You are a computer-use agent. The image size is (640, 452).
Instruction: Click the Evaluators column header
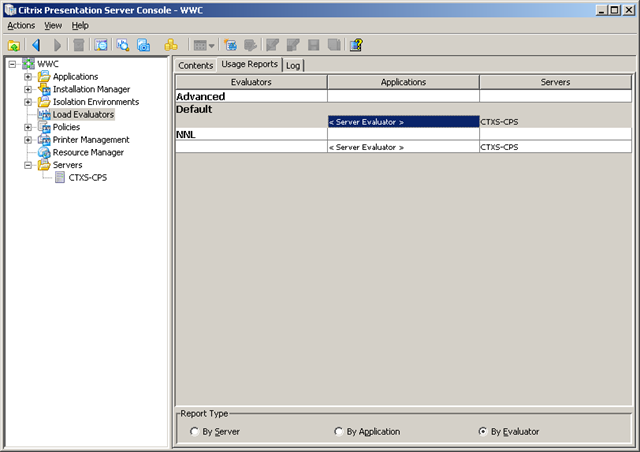251,82
